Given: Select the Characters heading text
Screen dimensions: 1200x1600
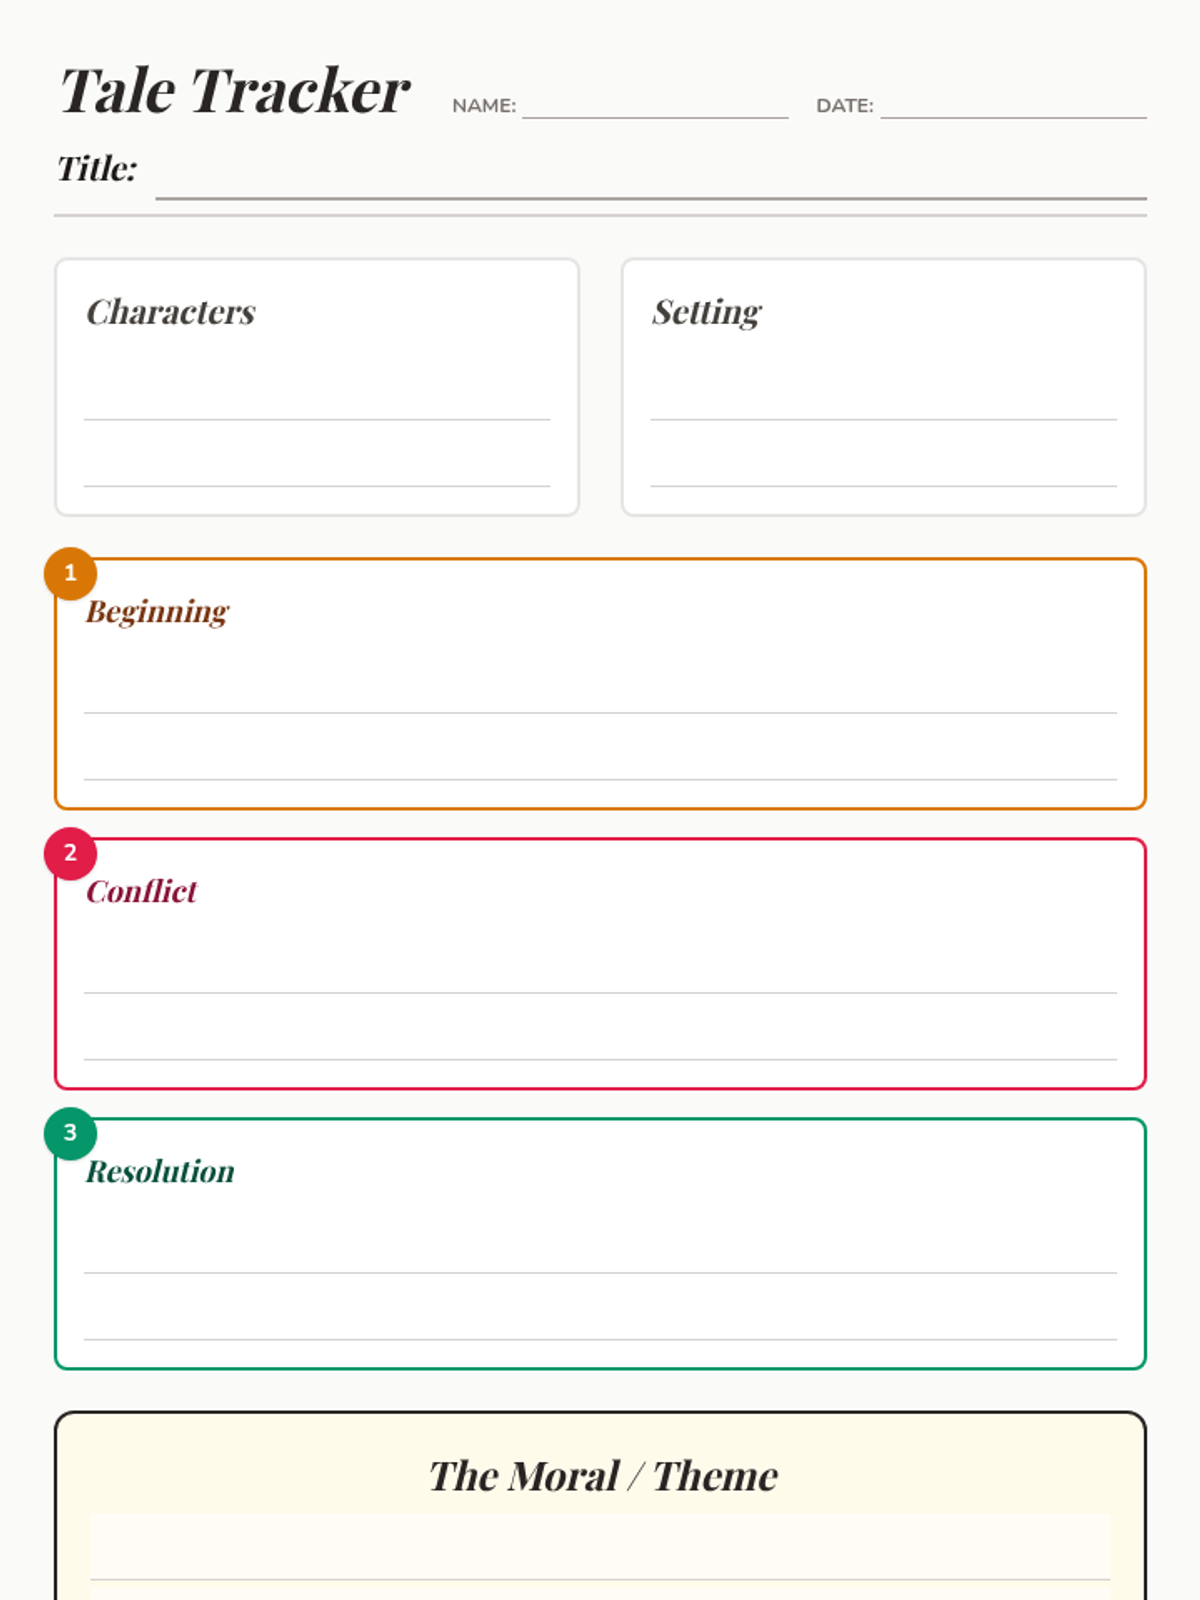Looking at the screenshot, I should coord(171,312).
